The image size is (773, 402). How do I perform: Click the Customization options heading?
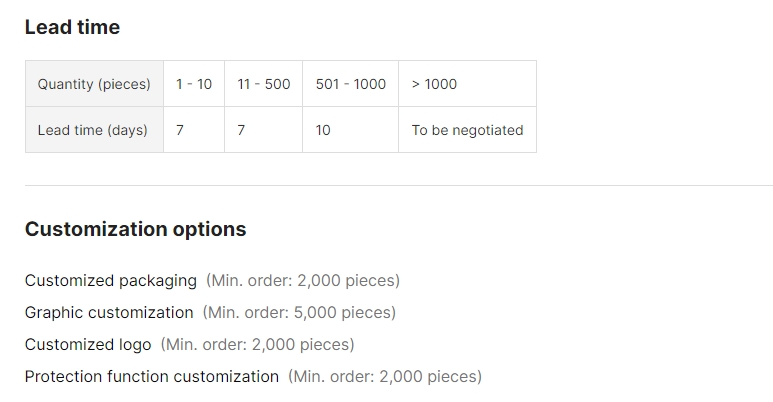coord(136,229)
